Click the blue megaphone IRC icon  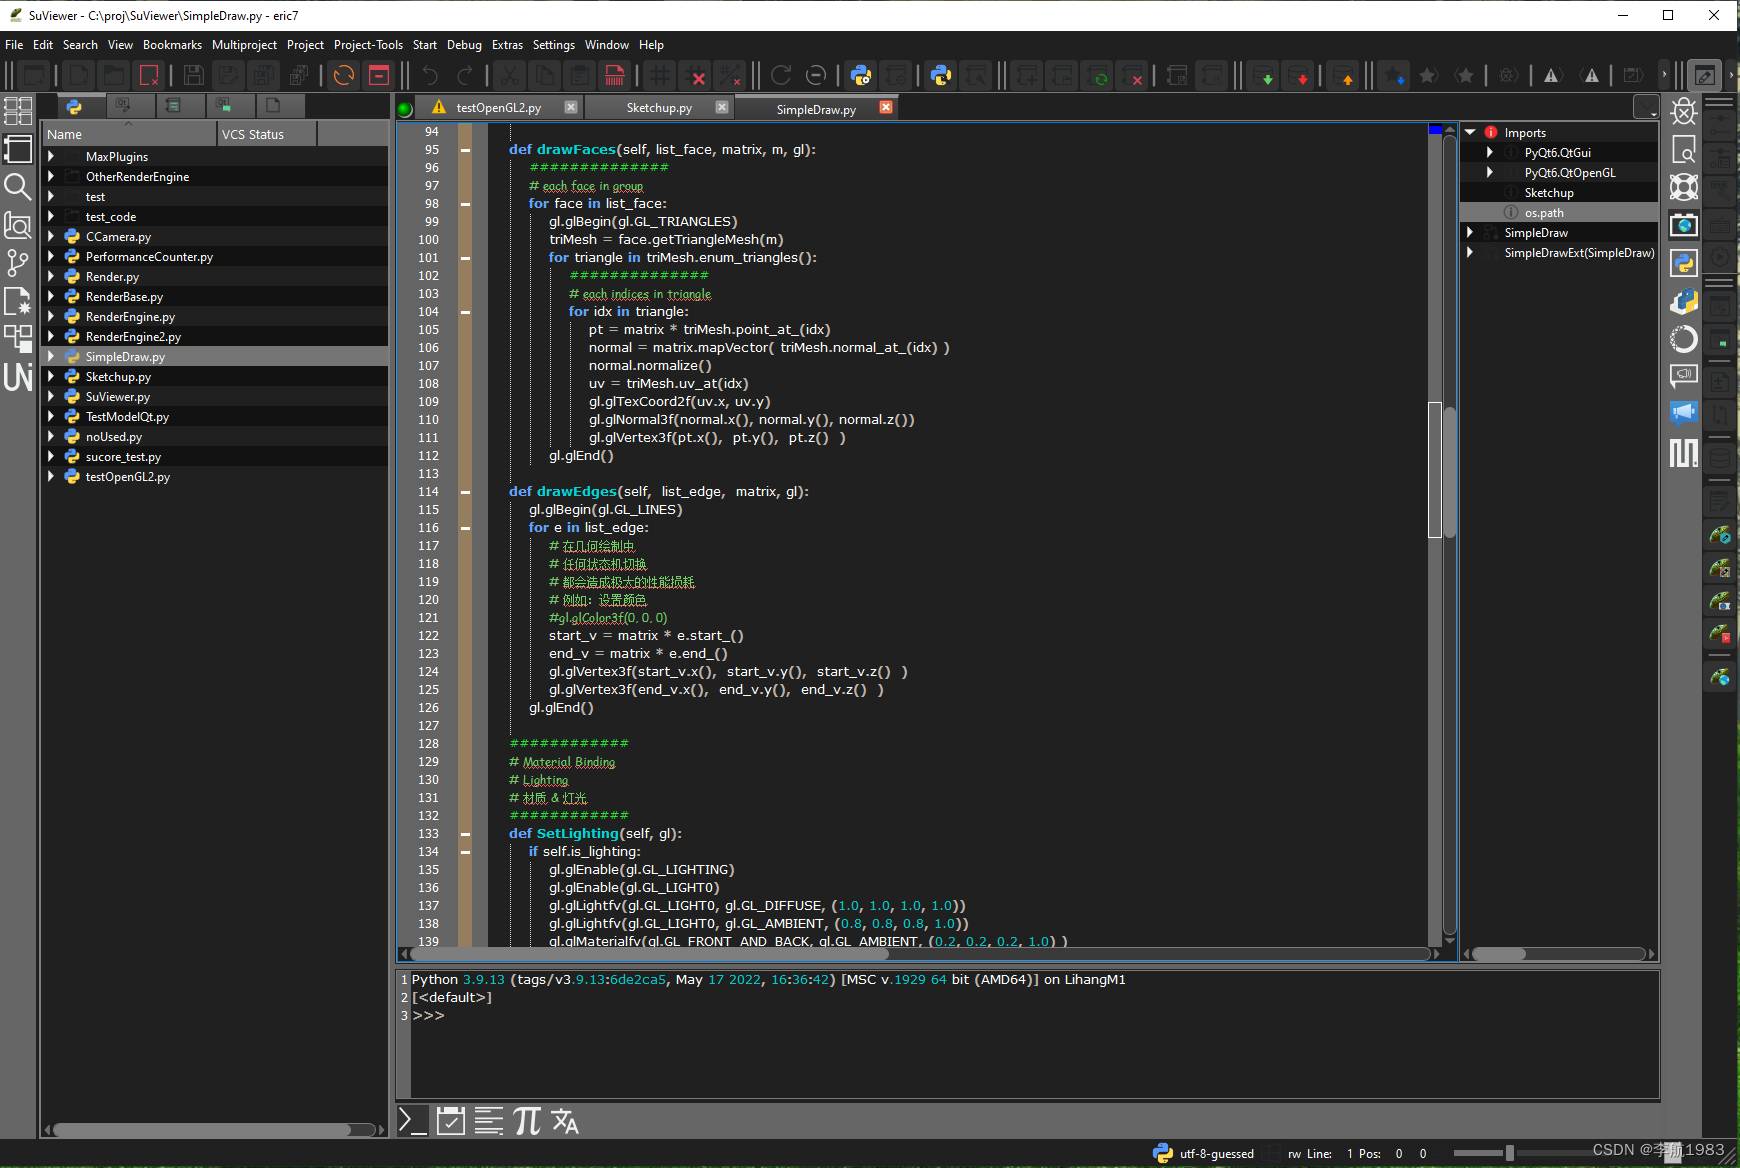(1684, 414)
